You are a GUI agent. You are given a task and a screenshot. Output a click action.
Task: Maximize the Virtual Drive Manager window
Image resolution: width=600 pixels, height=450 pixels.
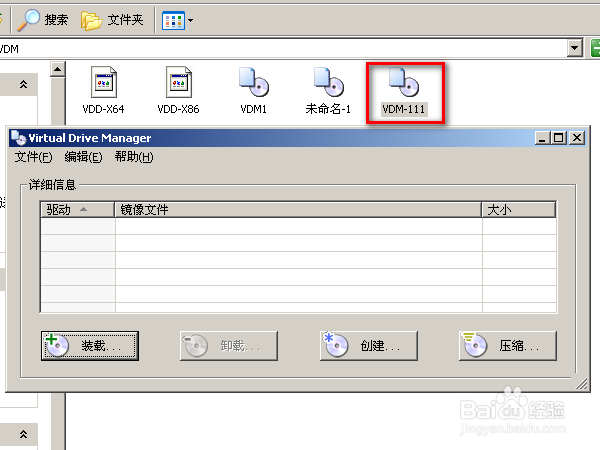pos(559,138)
